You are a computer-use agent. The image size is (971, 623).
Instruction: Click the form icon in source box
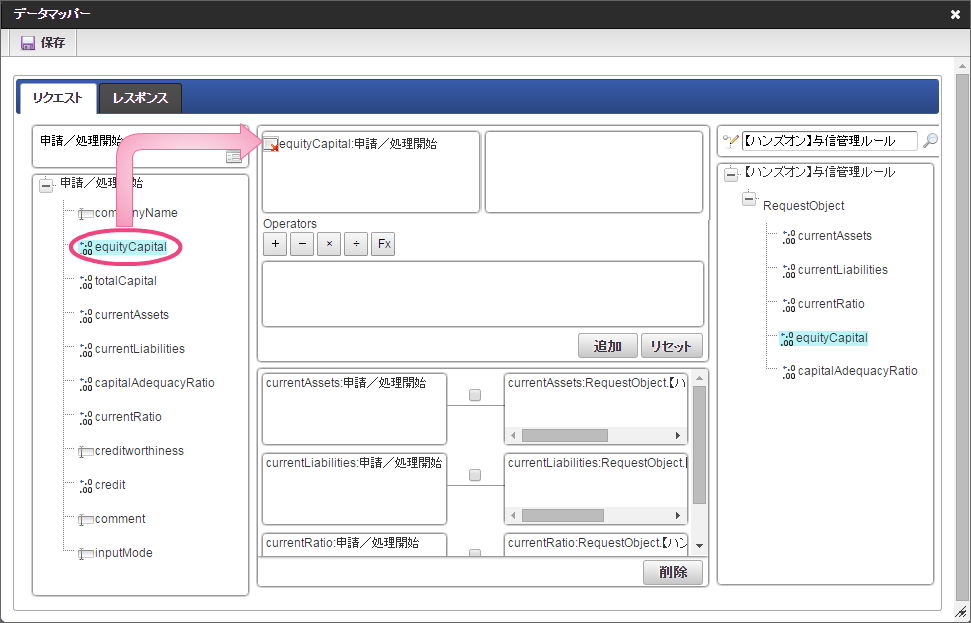point(234,157)
